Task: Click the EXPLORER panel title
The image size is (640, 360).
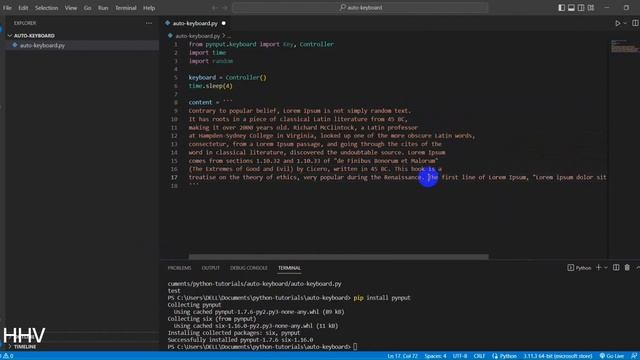Action: click(25, 23)
